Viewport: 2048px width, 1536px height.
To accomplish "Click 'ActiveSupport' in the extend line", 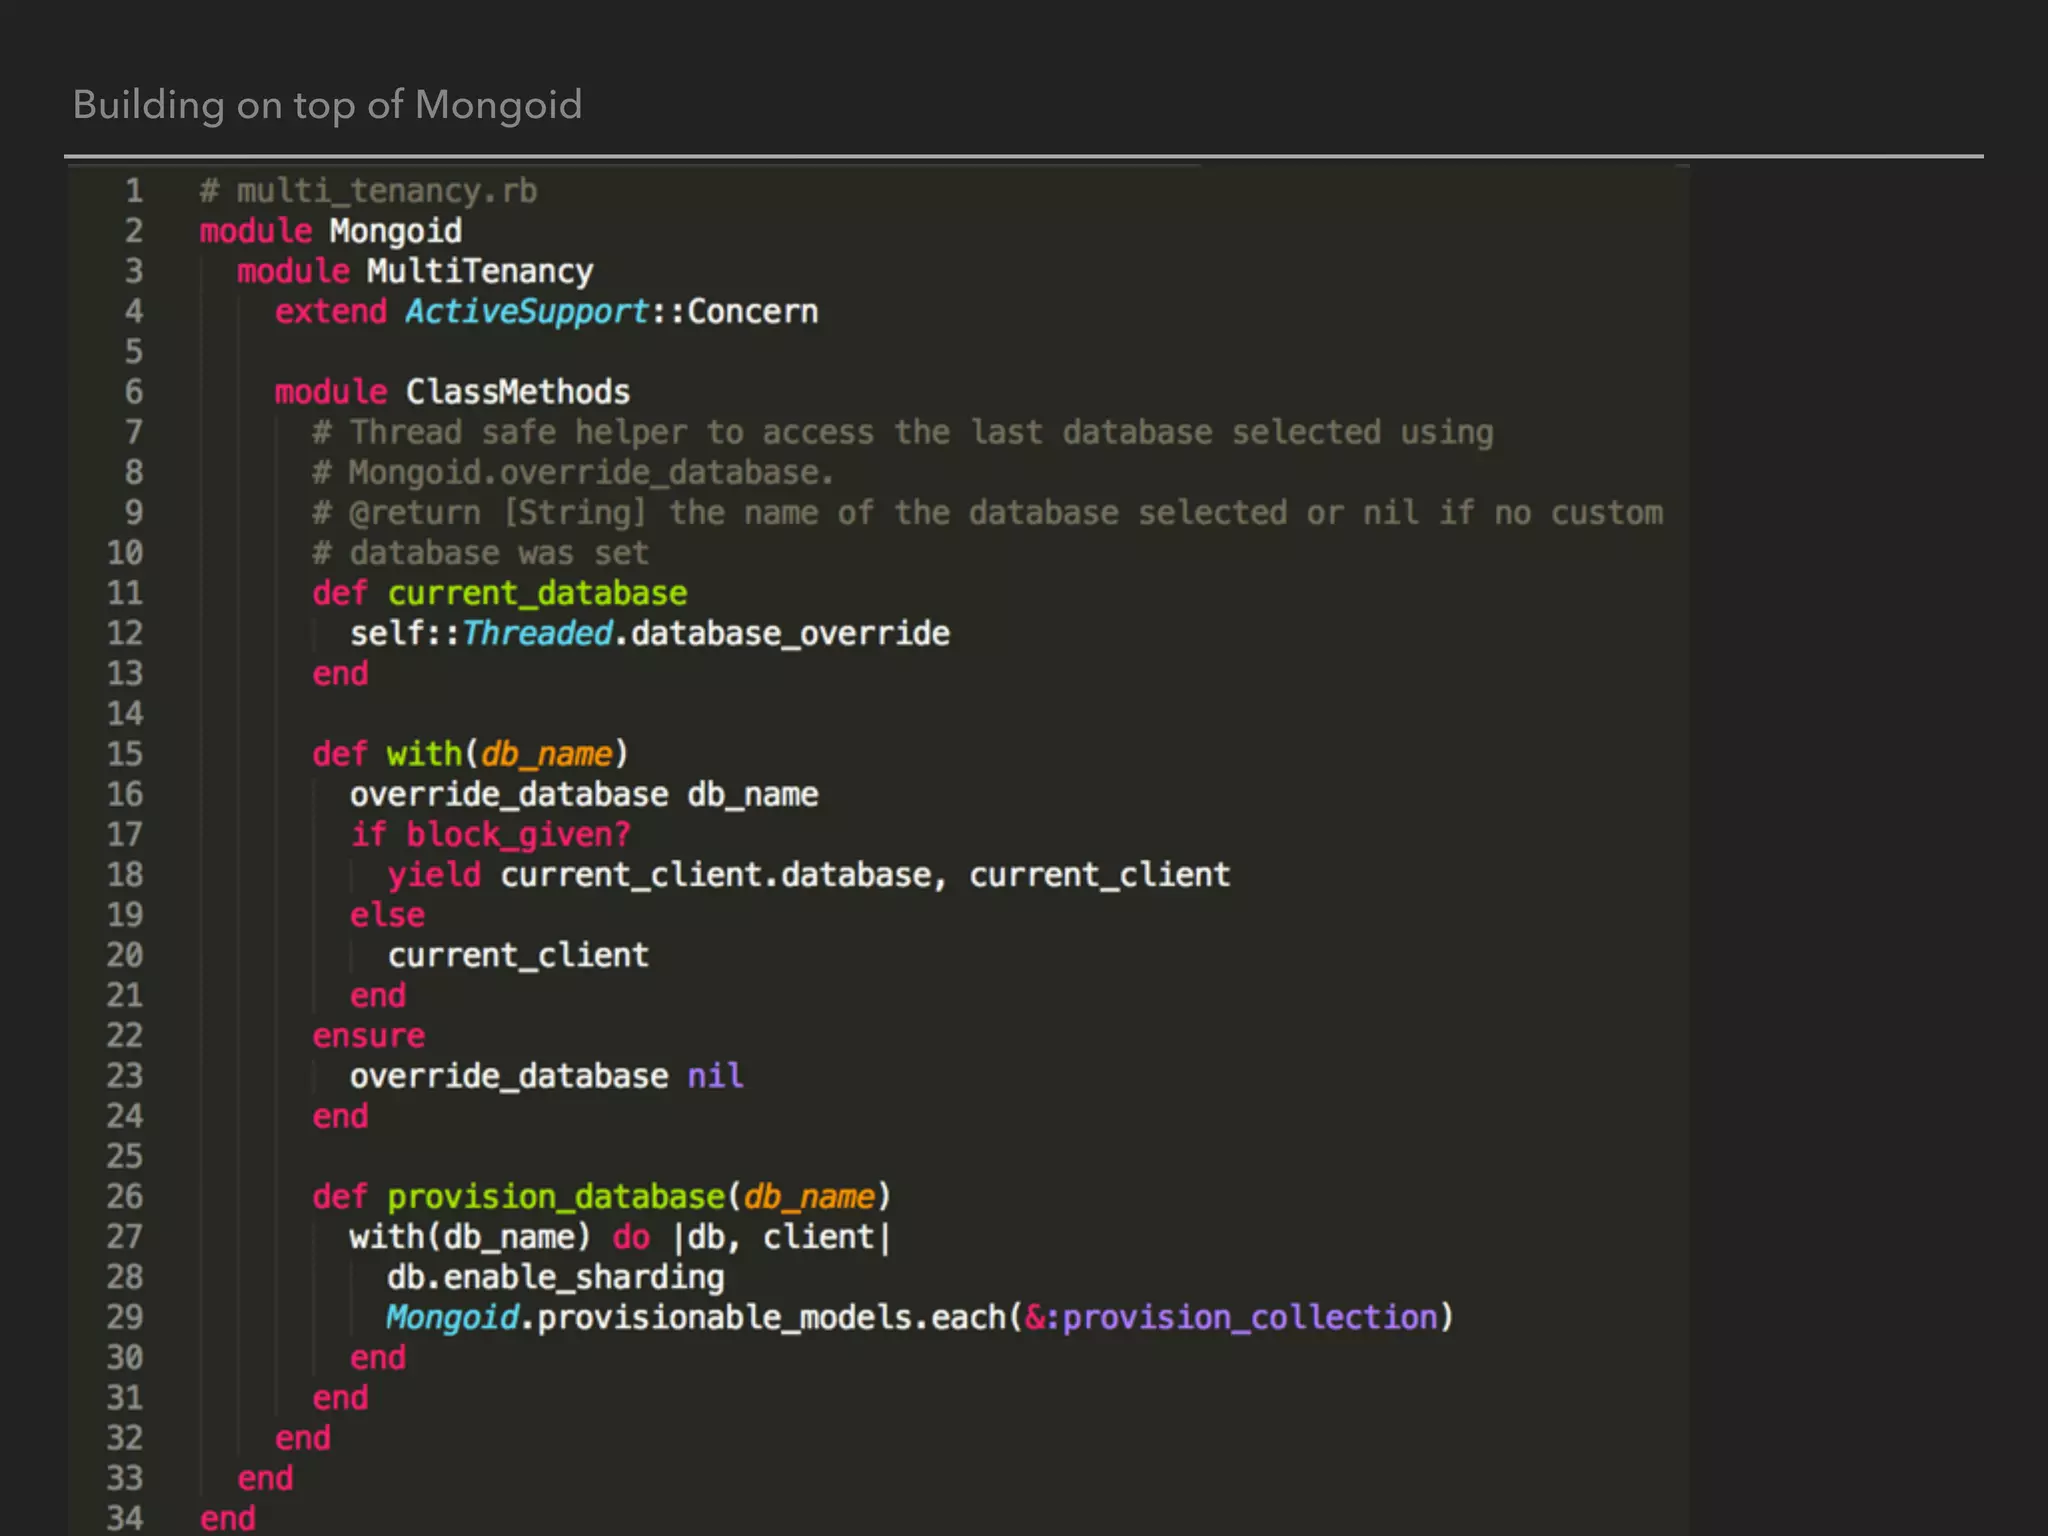I will click(x=527, y=312).
